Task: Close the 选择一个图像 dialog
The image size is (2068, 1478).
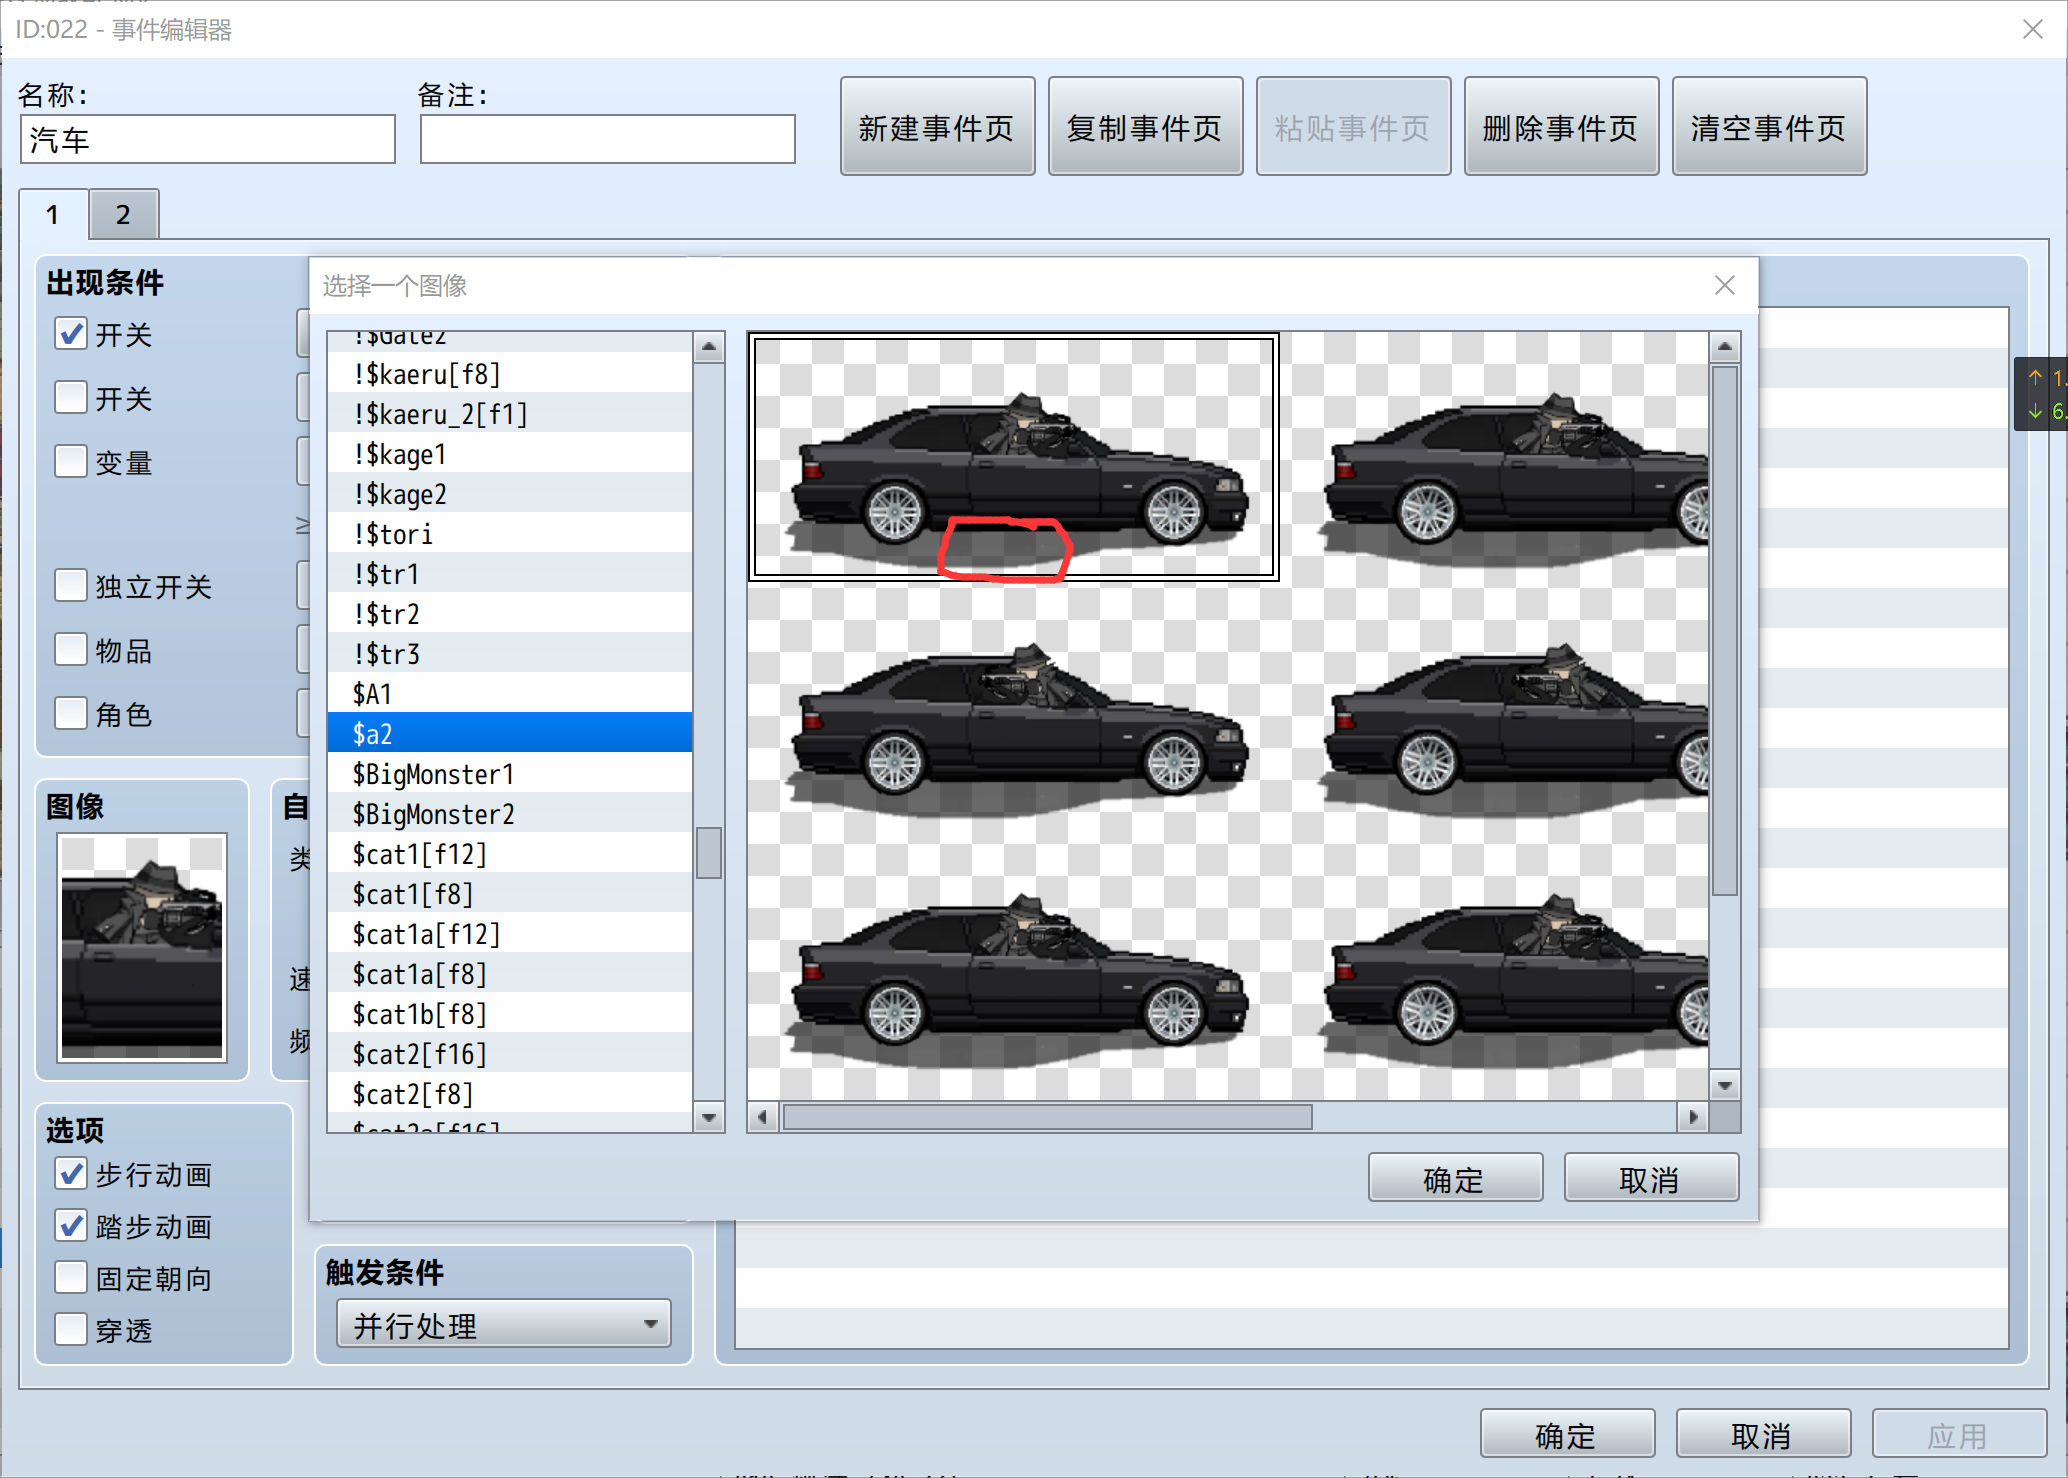Action: [x=1724, y=286]
